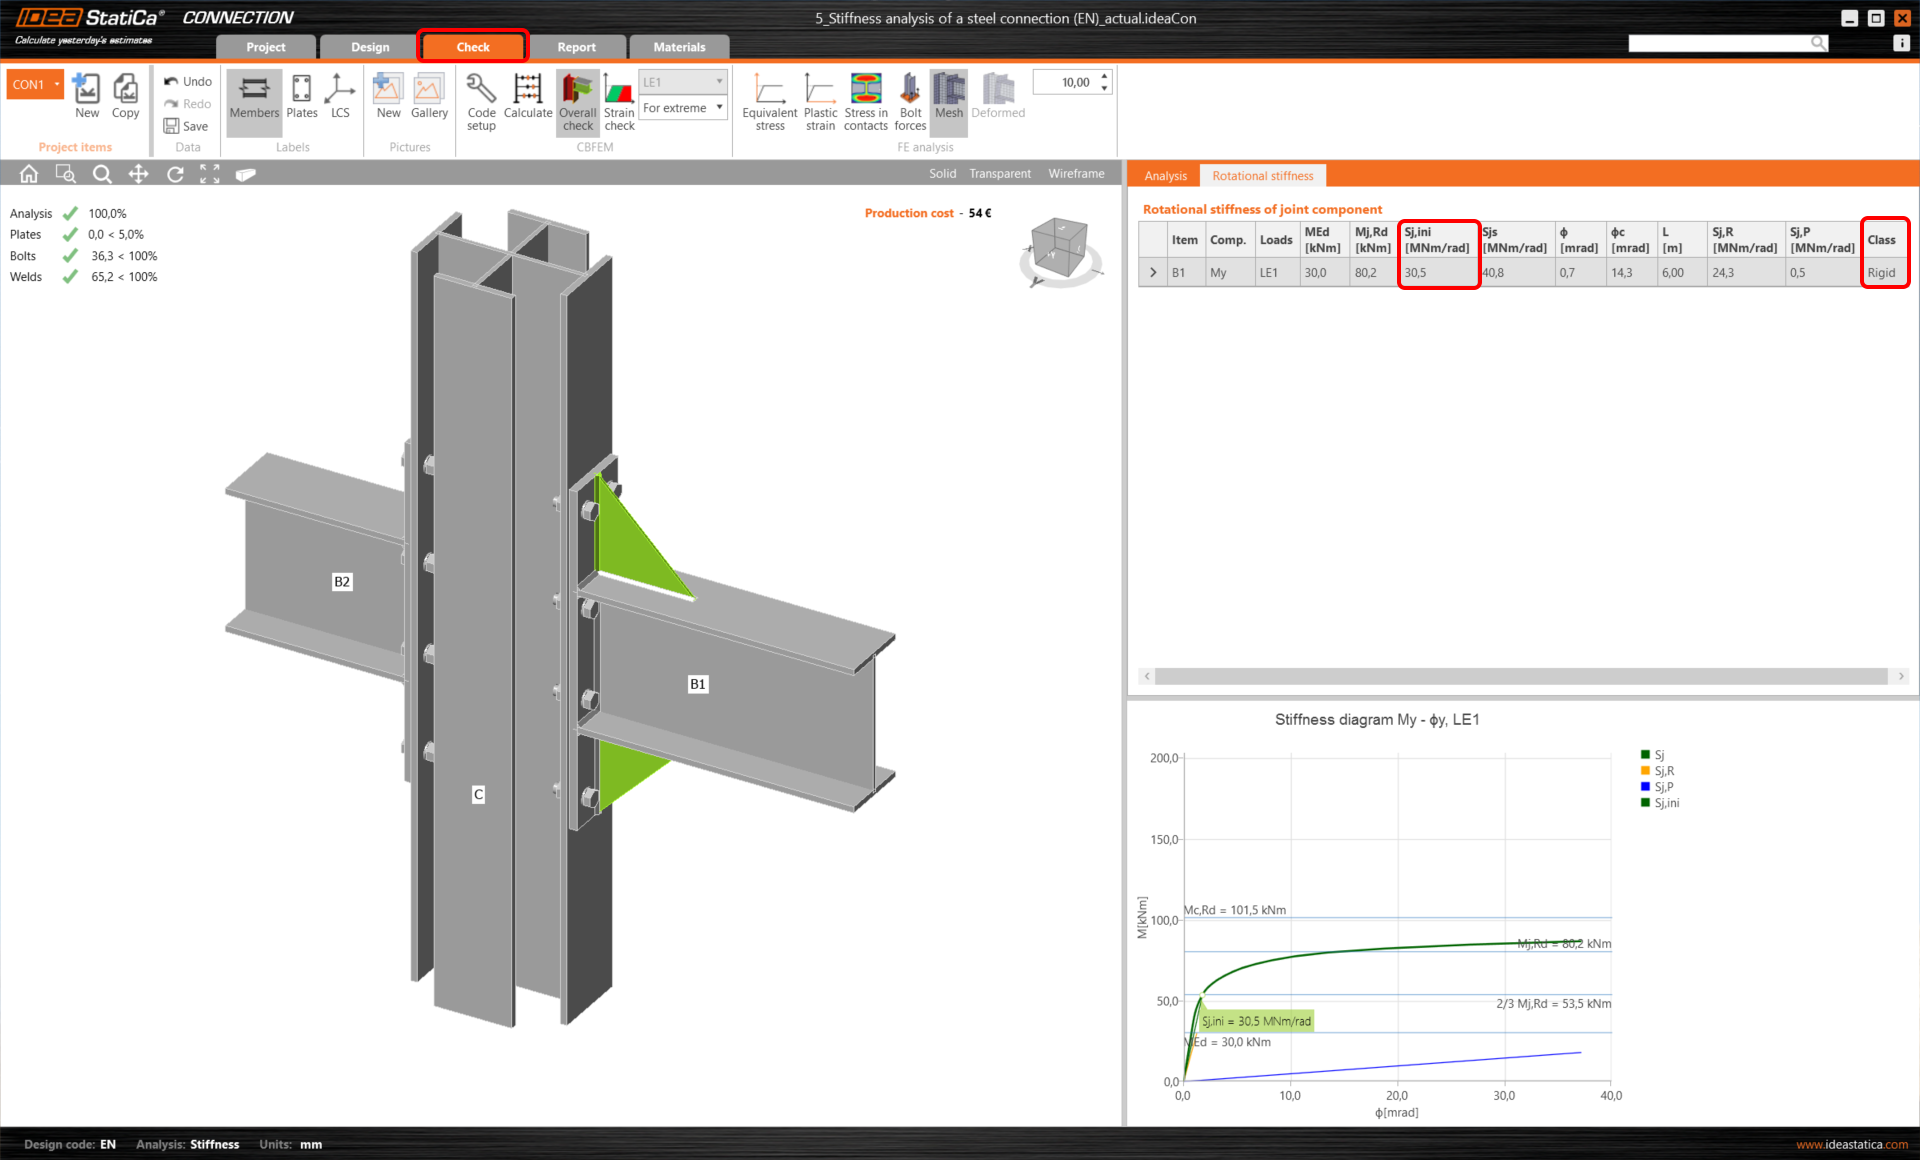Select the Members tool
Viewport: 1920px width, 1160px height.
pos(253,100)
